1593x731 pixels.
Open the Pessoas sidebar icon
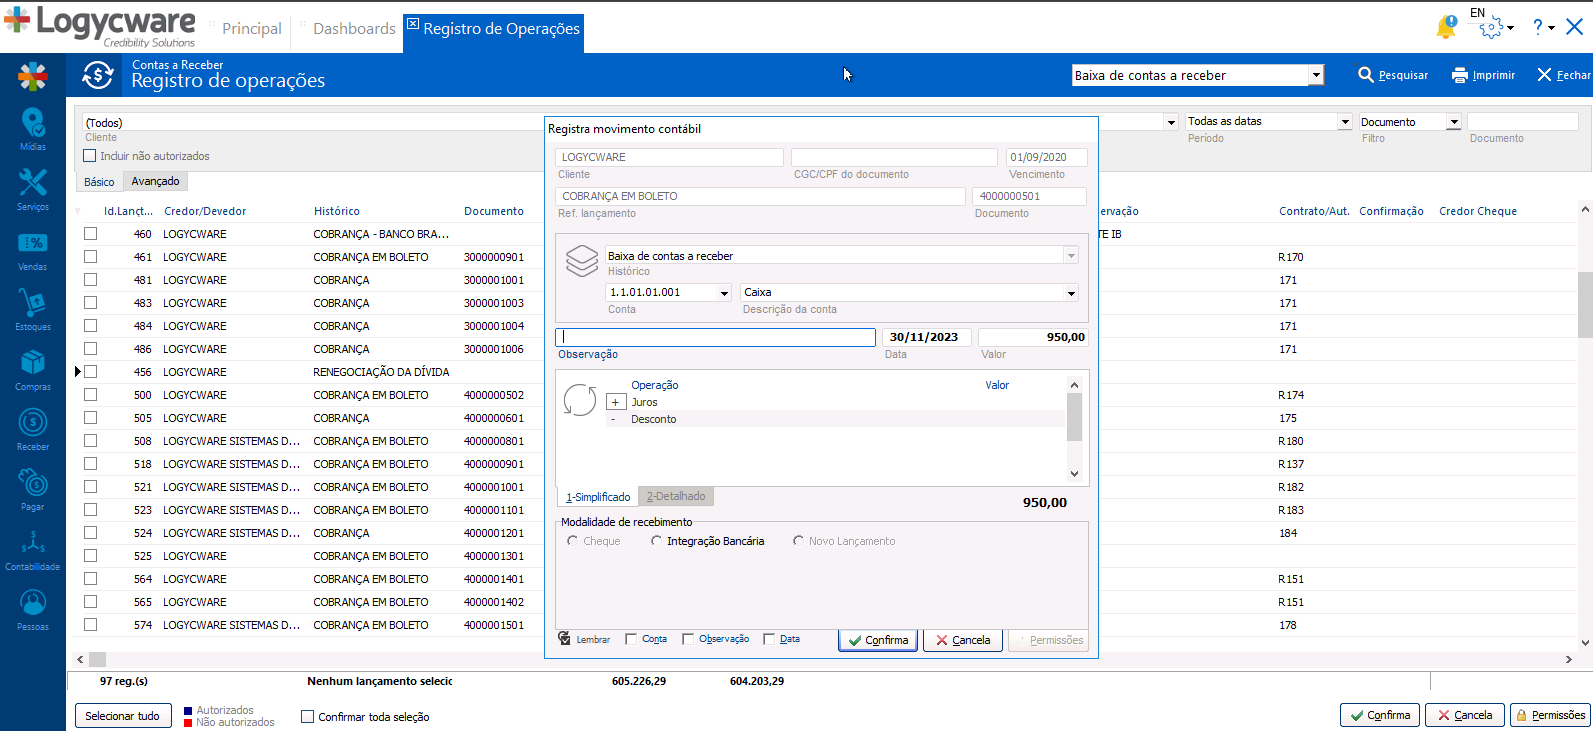[x=33, y=609]
